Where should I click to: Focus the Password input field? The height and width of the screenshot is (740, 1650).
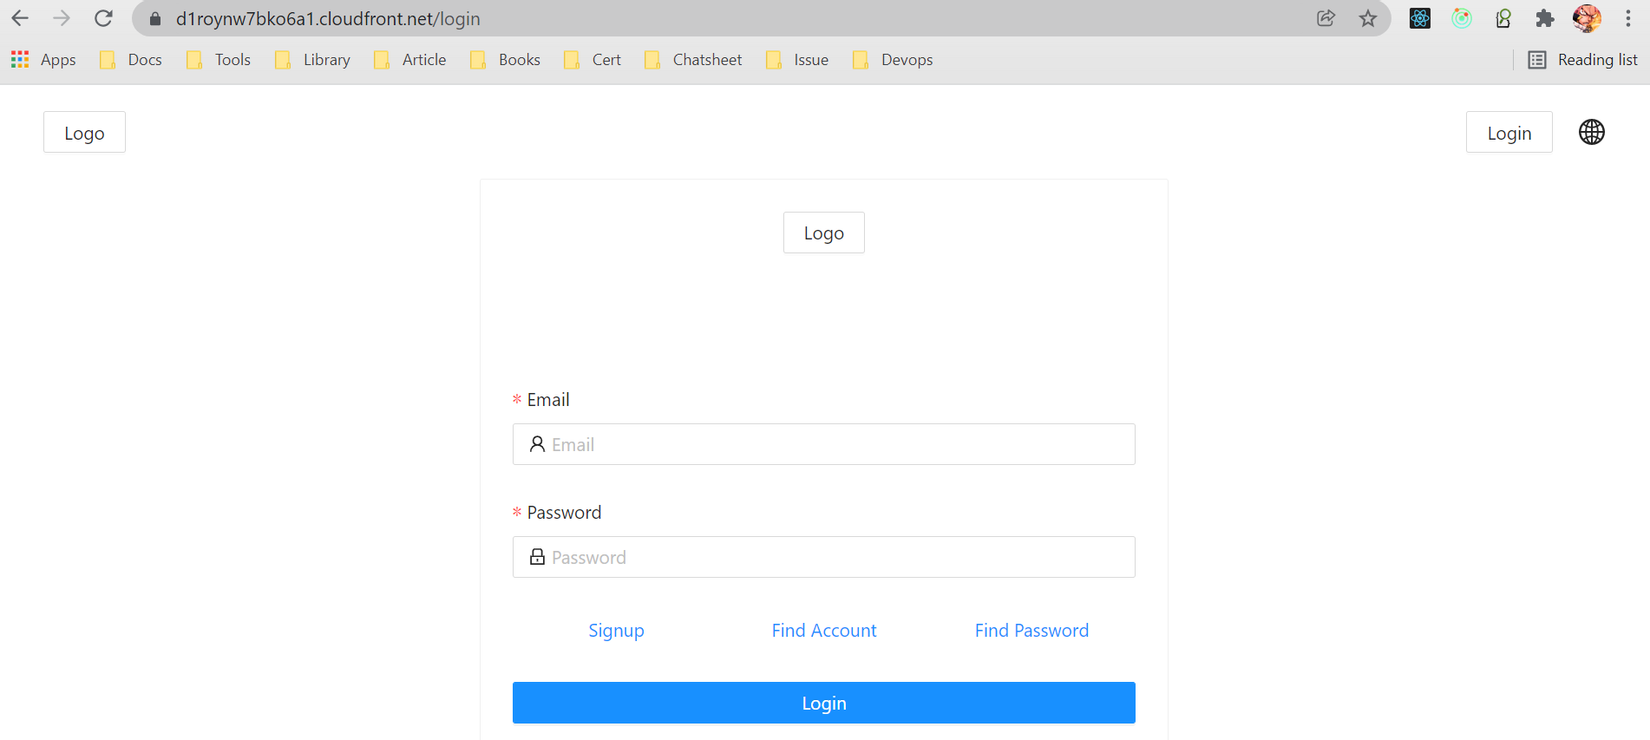(824, 557)
